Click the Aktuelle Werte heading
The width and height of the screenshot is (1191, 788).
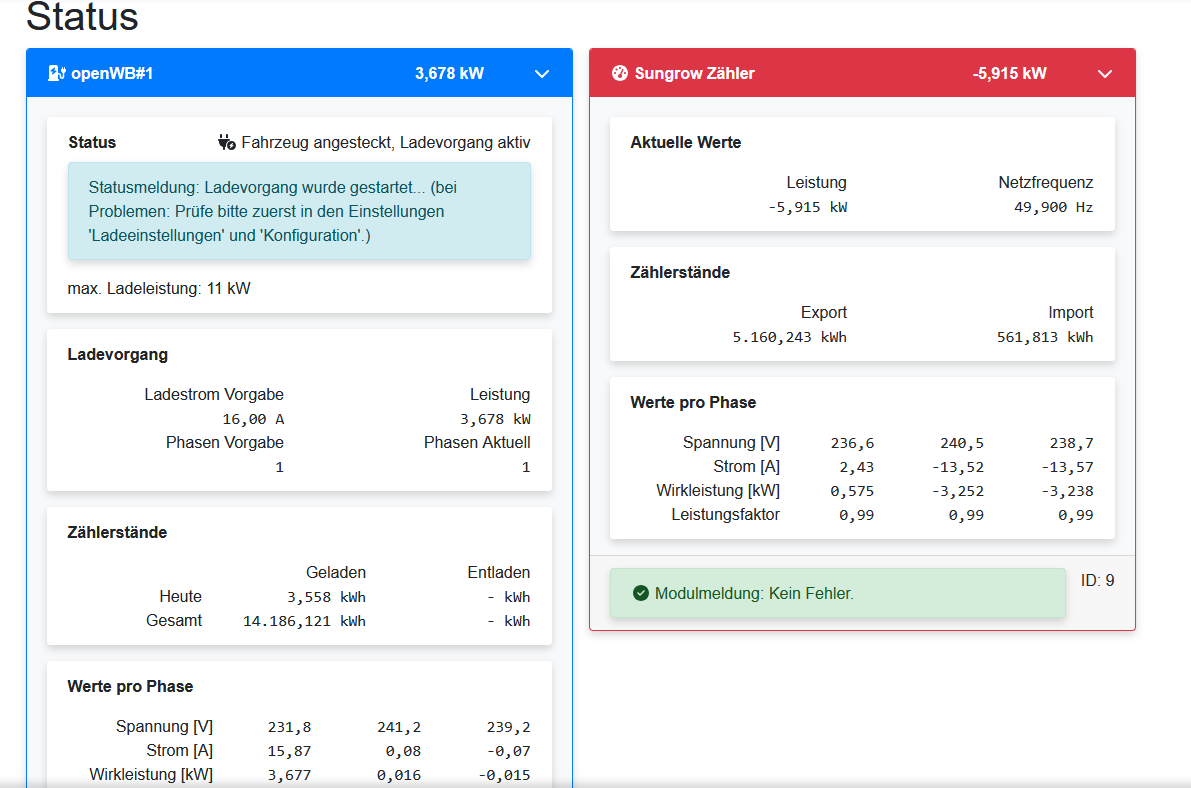pyautogui.click(x=686, y=142)
